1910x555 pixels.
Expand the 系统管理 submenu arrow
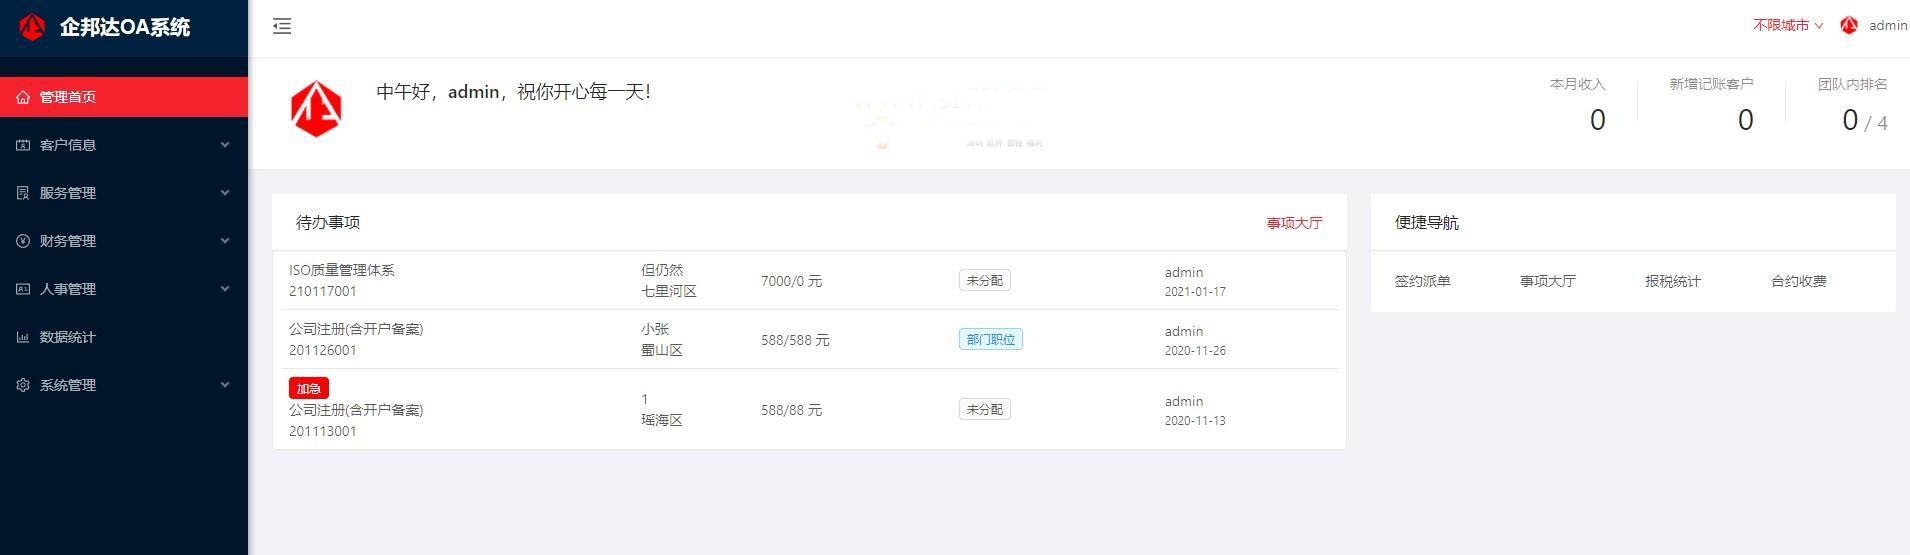pyautogui.click(x=225, y=385)
